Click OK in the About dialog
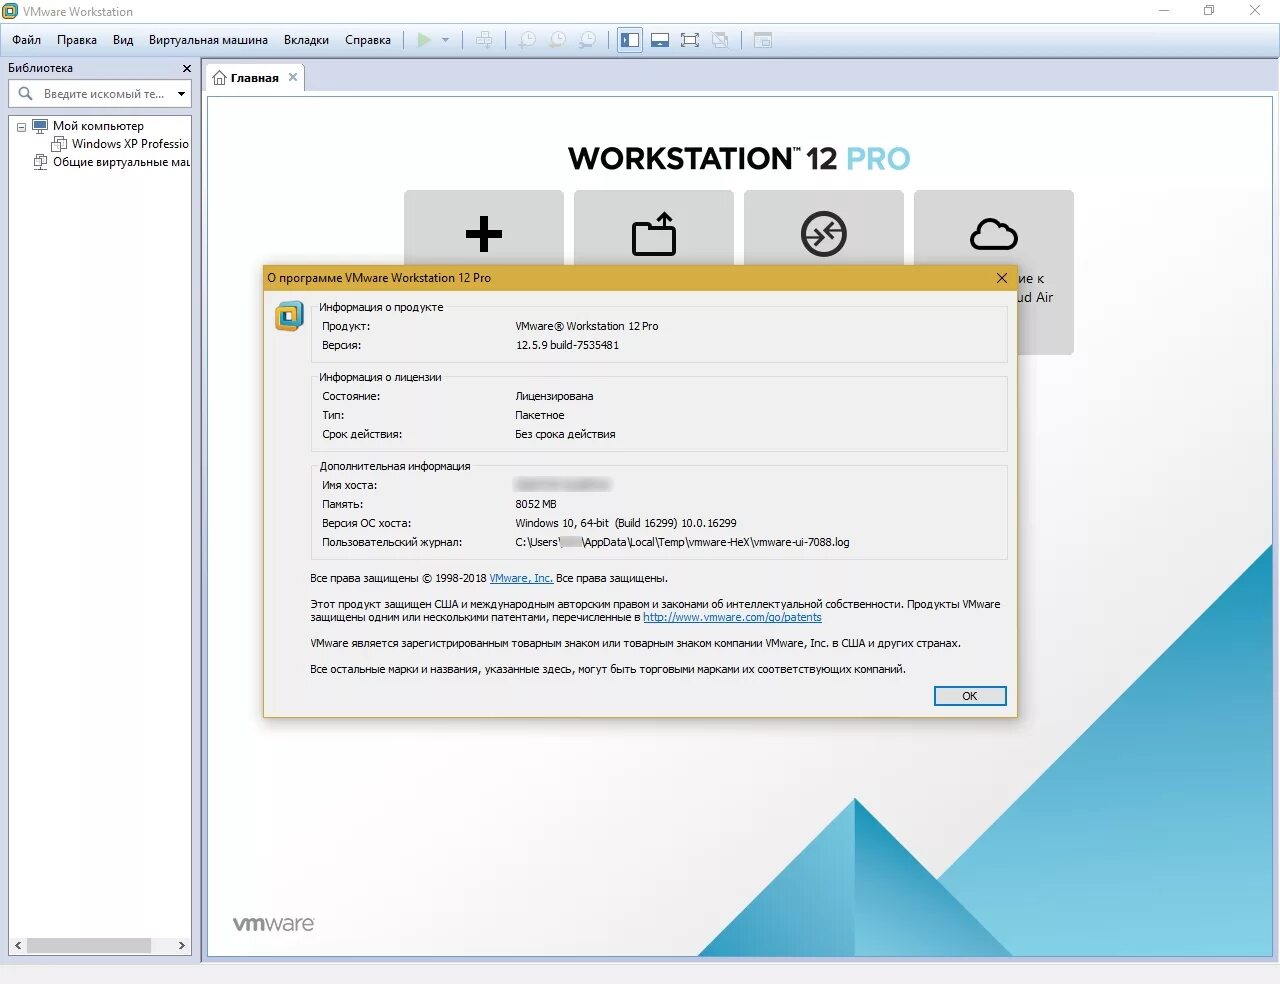Screen dimensions: 1280x984 click(970, 696)
